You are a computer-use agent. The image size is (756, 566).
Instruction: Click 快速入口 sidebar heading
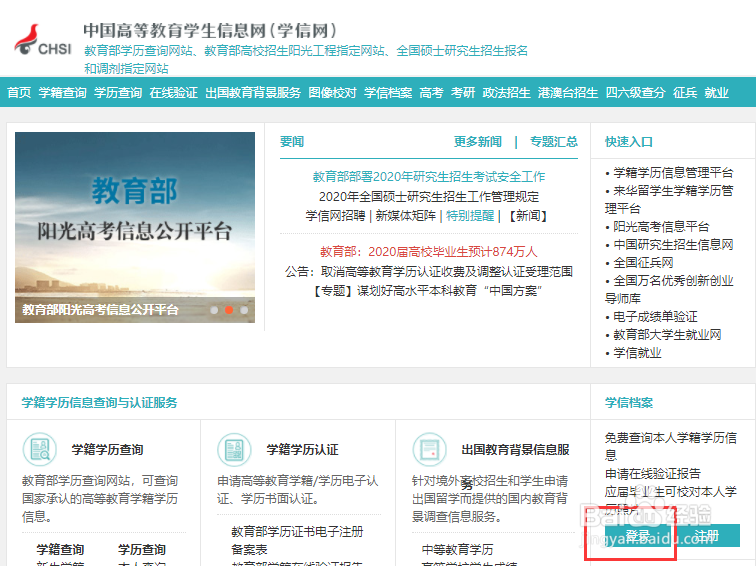tap(629, 142)
